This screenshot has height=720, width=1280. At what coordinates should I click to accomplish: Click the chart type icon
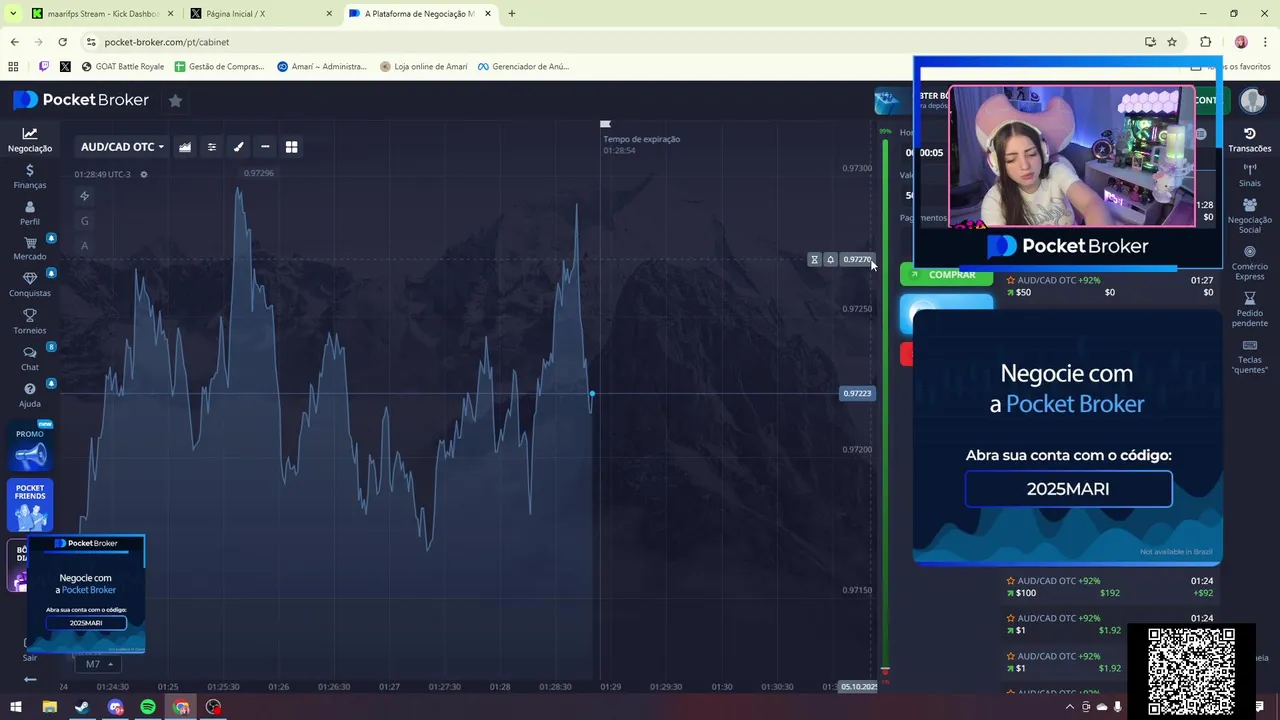pos(185,147)
